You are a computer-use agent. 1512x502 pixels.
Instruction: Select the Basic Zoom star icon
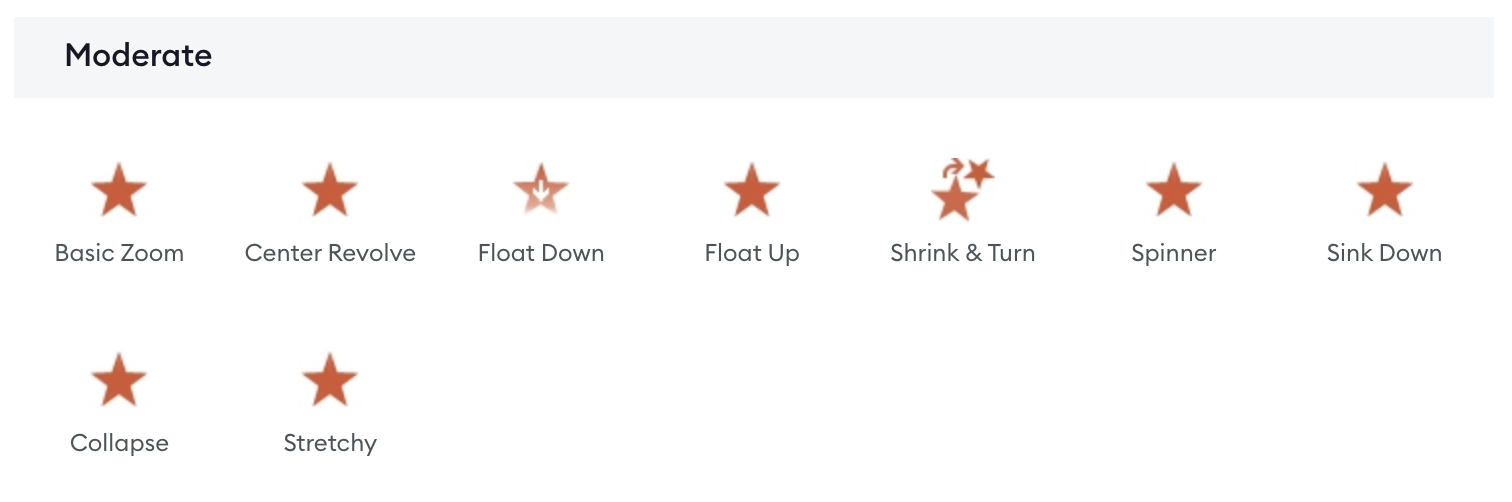(119, 190)
